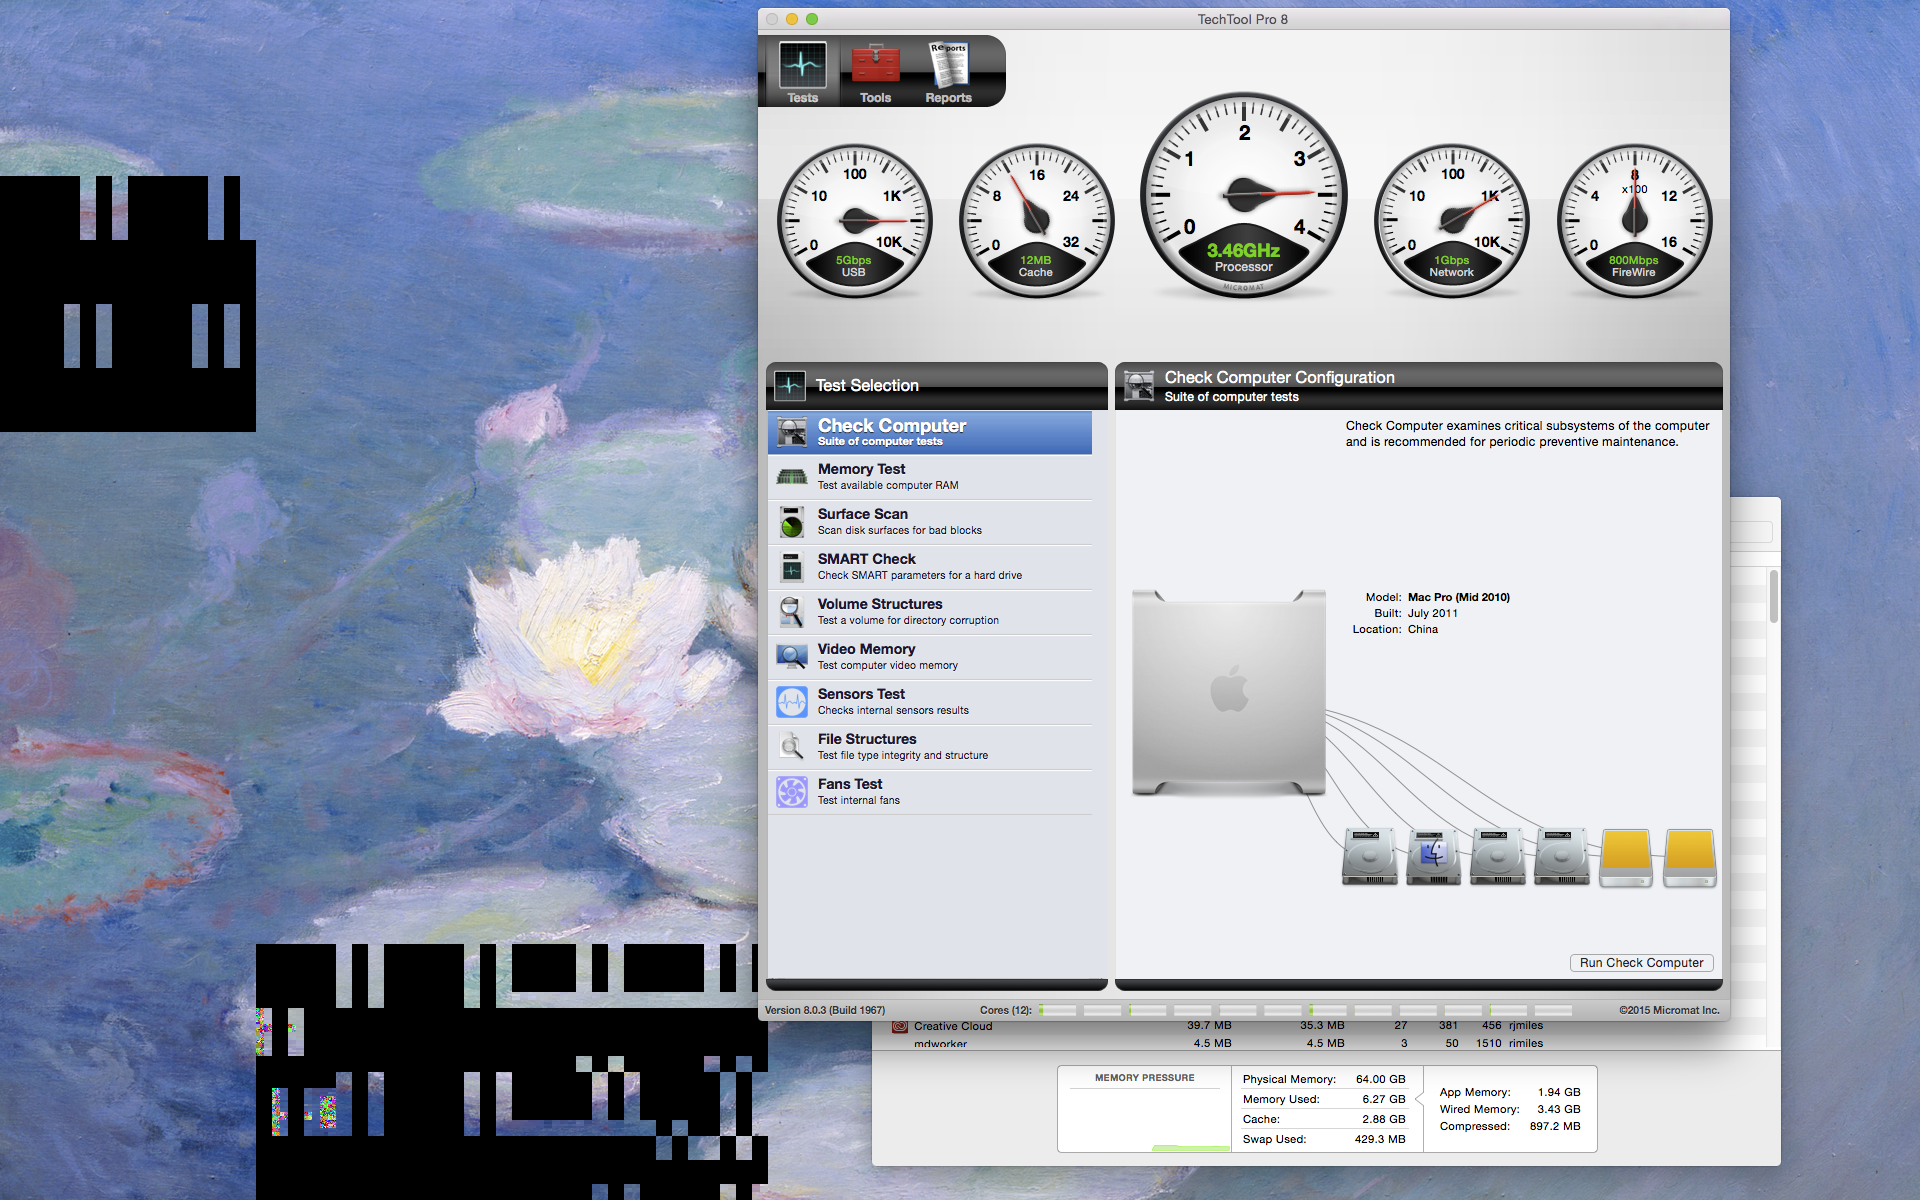Open the Reports section icon

pos(948,71)
